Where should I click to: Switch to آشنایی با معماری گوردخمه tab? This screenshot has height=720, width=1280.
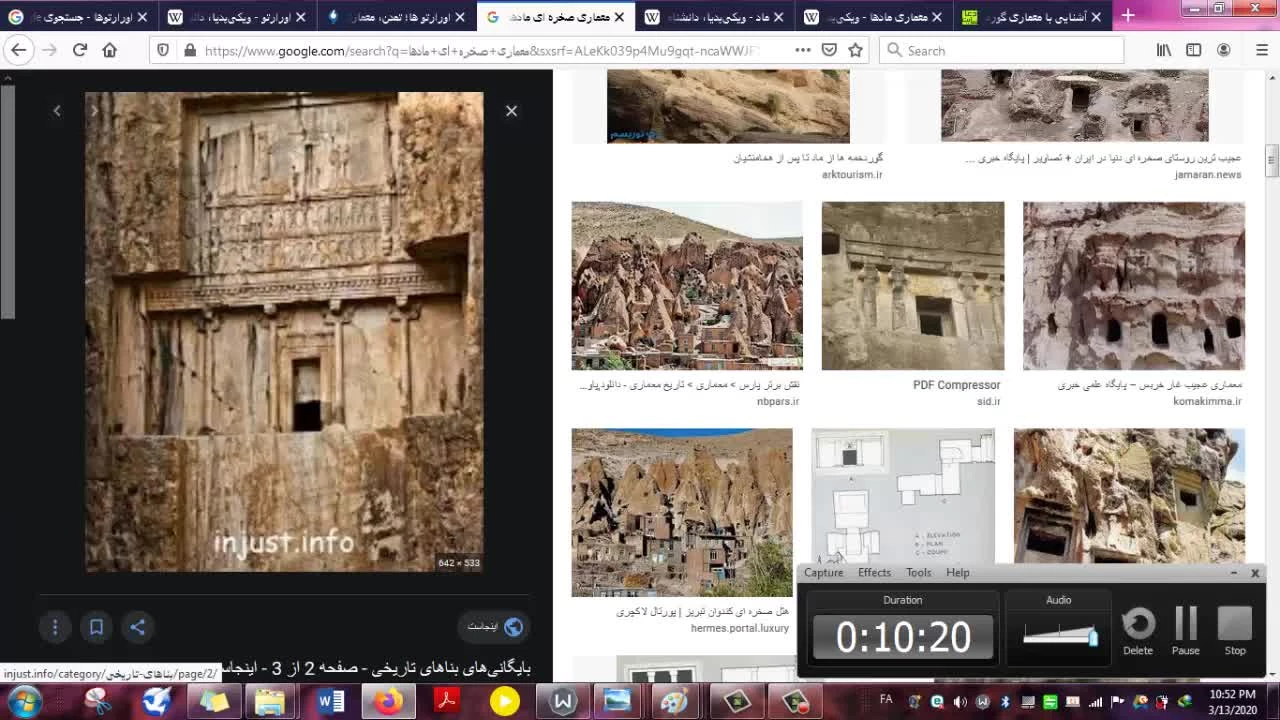pyautogui.click(x=1032, y=17)
